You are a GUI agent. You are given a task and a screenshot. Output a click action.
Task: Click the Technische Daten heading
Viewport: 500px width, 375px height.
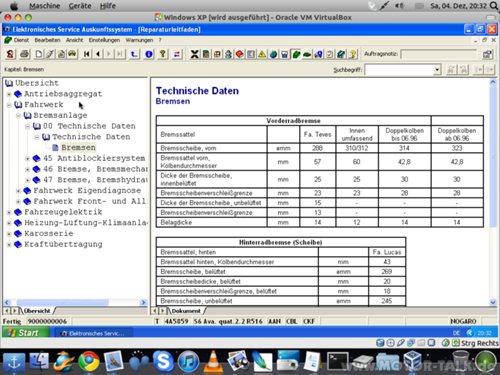coord(197,91)
